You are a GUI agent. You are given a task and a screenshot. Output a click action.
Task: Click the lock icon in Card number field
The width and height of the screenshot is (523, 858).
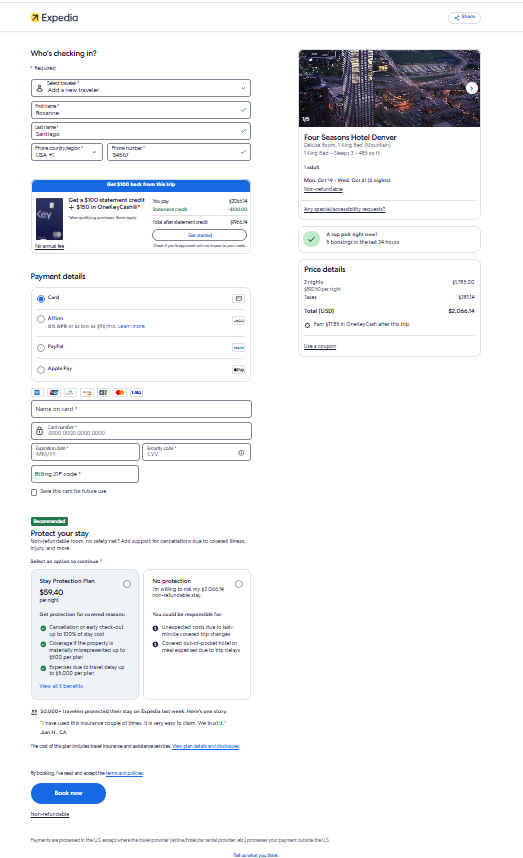coord(39,431)
